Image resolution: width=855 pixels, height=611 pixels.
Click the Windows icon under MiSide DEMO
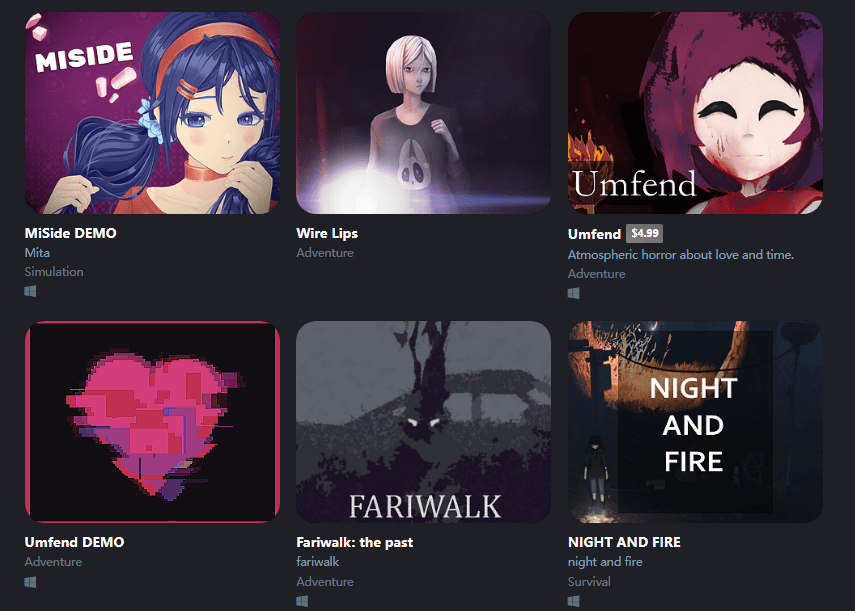31,291
